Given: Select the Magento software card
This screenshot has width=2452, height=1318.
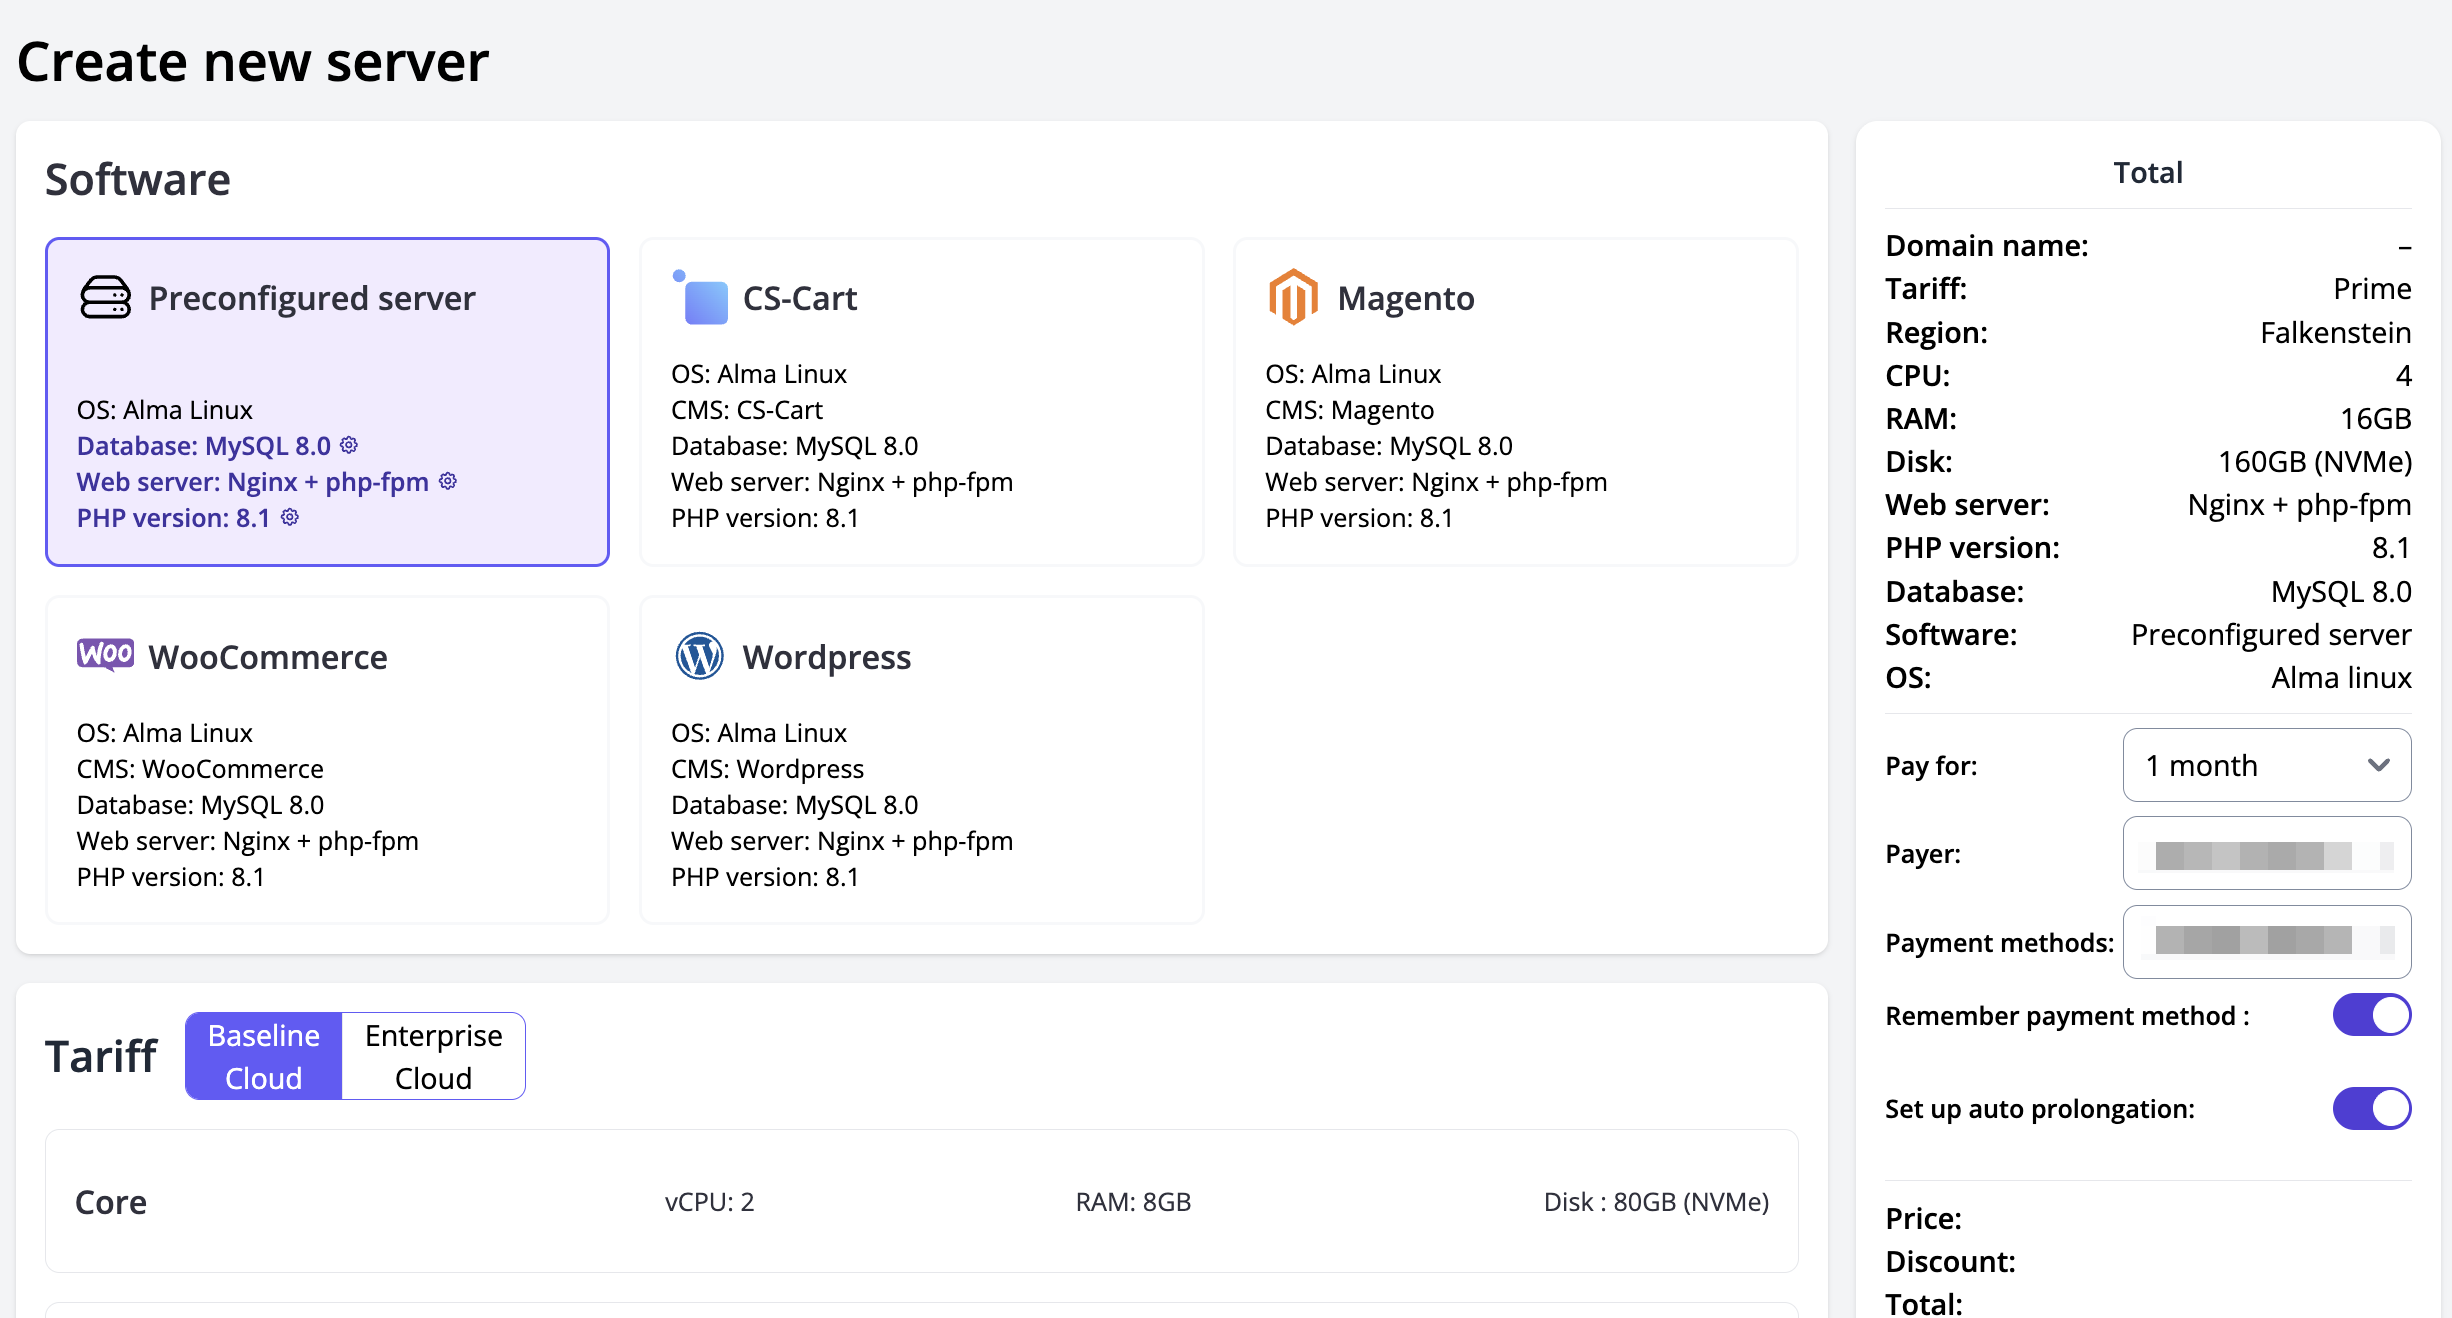Looking at the screenshot, I should pyautogui.click(x=1514, y=401).
